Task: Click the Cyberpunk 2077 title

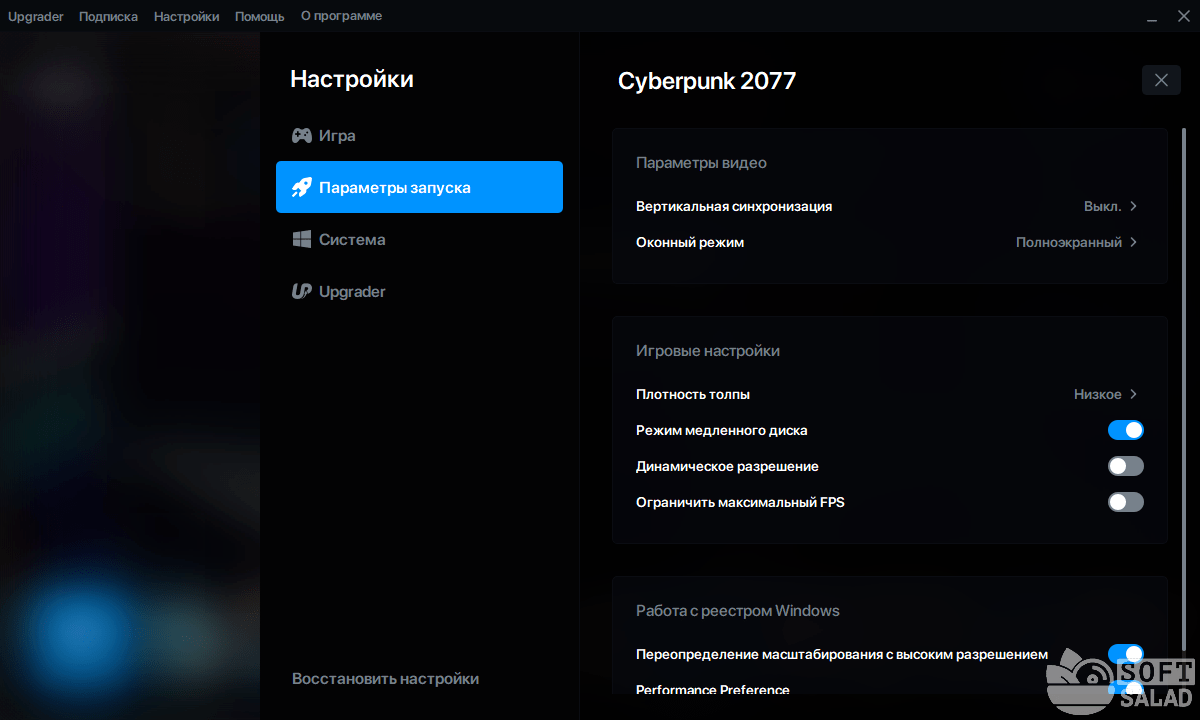Action: 707,81
